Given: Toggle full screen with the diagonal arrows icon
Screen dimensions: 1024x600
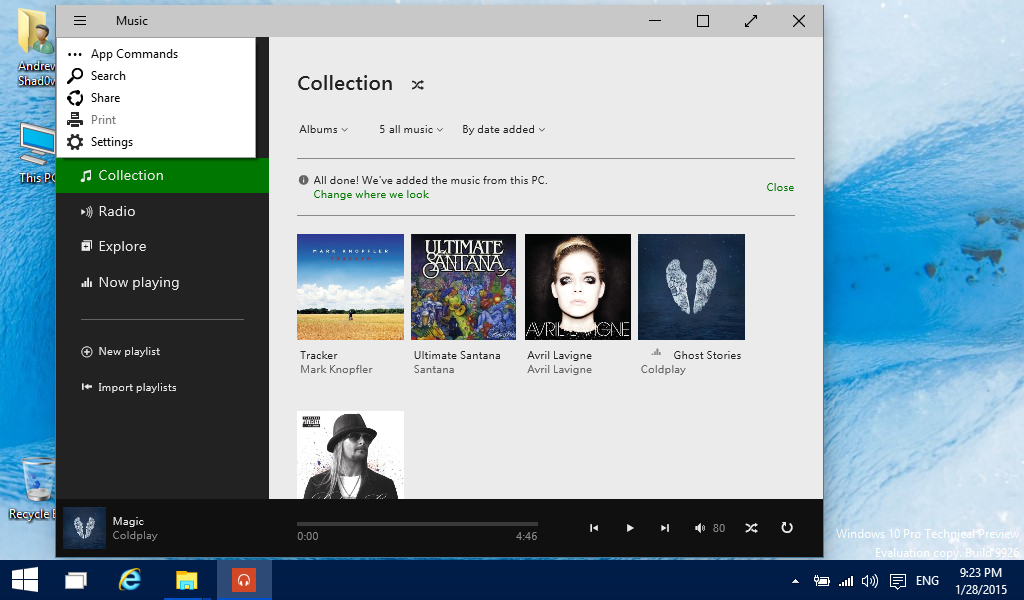Looking at the screenshot, I should (751, 21).
